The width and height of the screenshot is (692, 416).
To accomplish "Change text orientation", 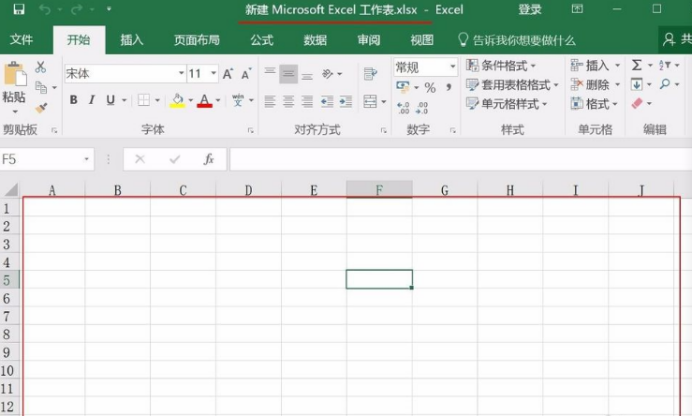I will pyautogui.click(x=328, y=74).
